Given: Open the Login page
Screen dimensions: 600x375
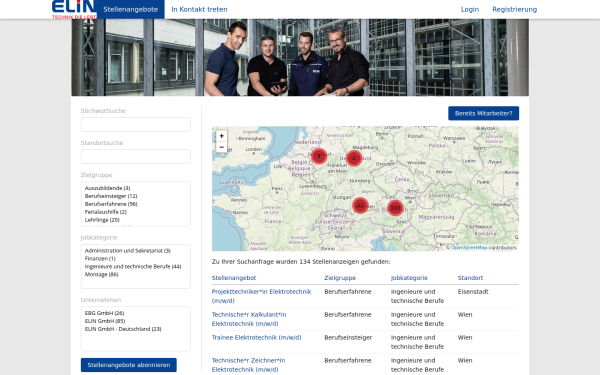Looking at the screenshot, I should point(470,10).
